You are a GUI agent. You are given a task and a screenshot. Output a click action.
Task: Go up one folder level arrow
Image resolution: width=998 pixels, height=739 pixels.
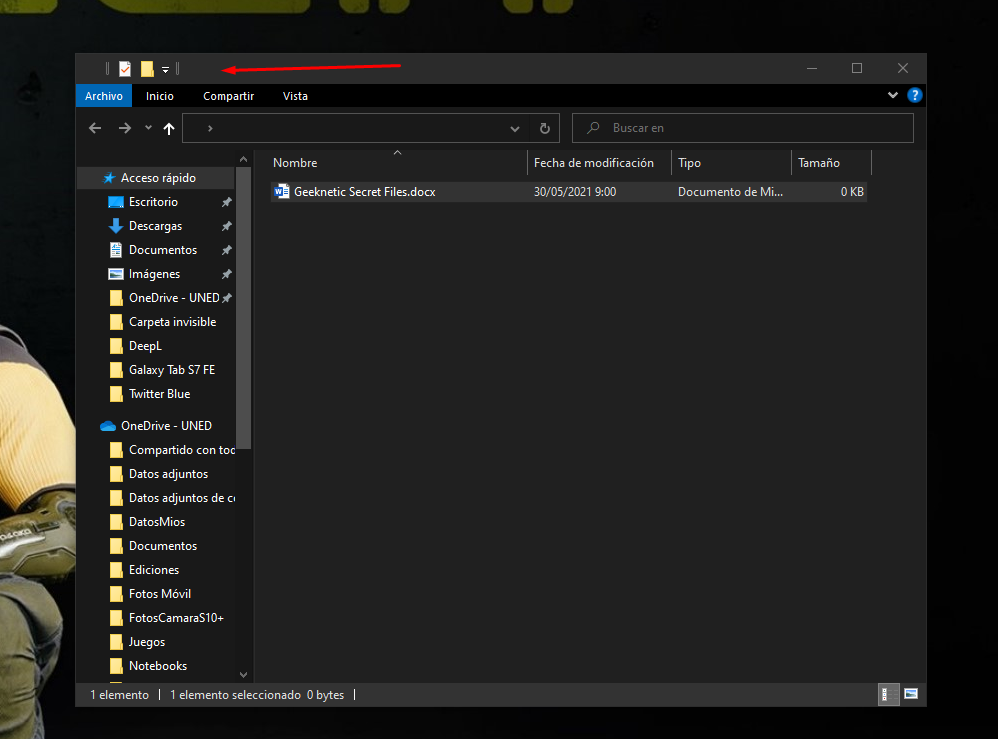click(169, 128)
